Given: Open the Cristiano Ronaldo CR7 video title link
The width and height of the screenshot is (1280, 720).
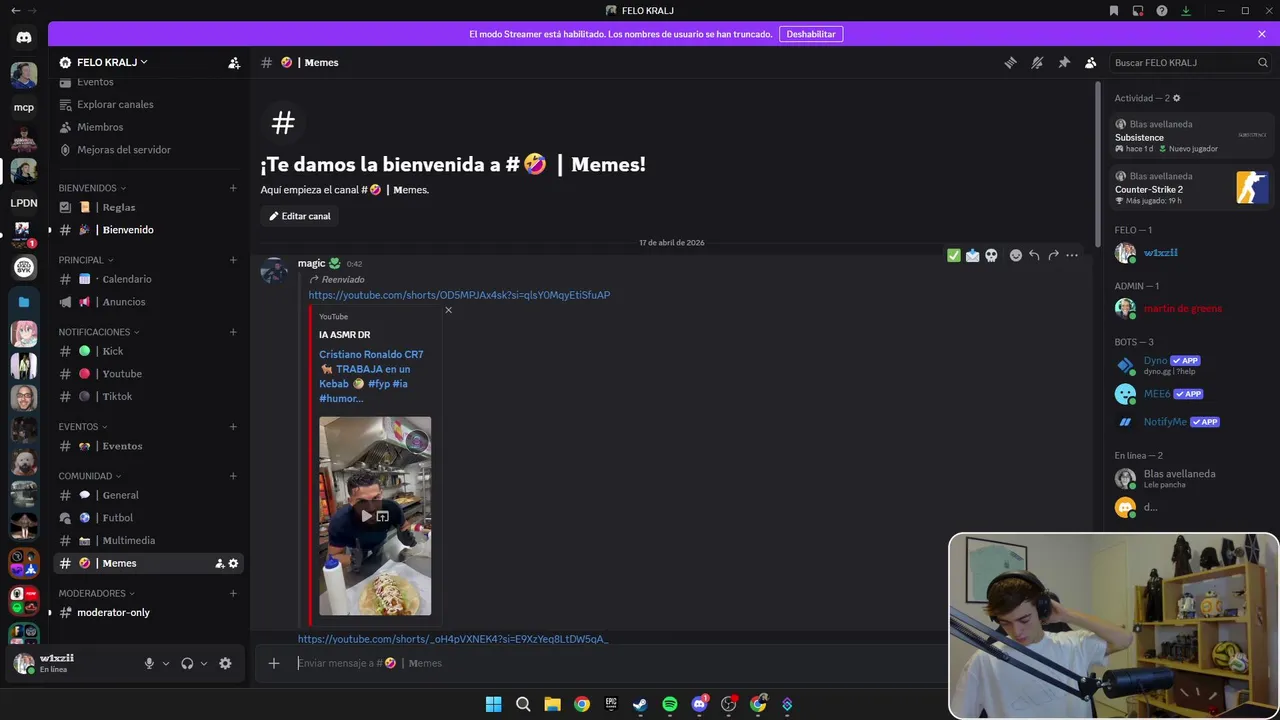Looking at the screenshot, I should [x=371, y=376].
